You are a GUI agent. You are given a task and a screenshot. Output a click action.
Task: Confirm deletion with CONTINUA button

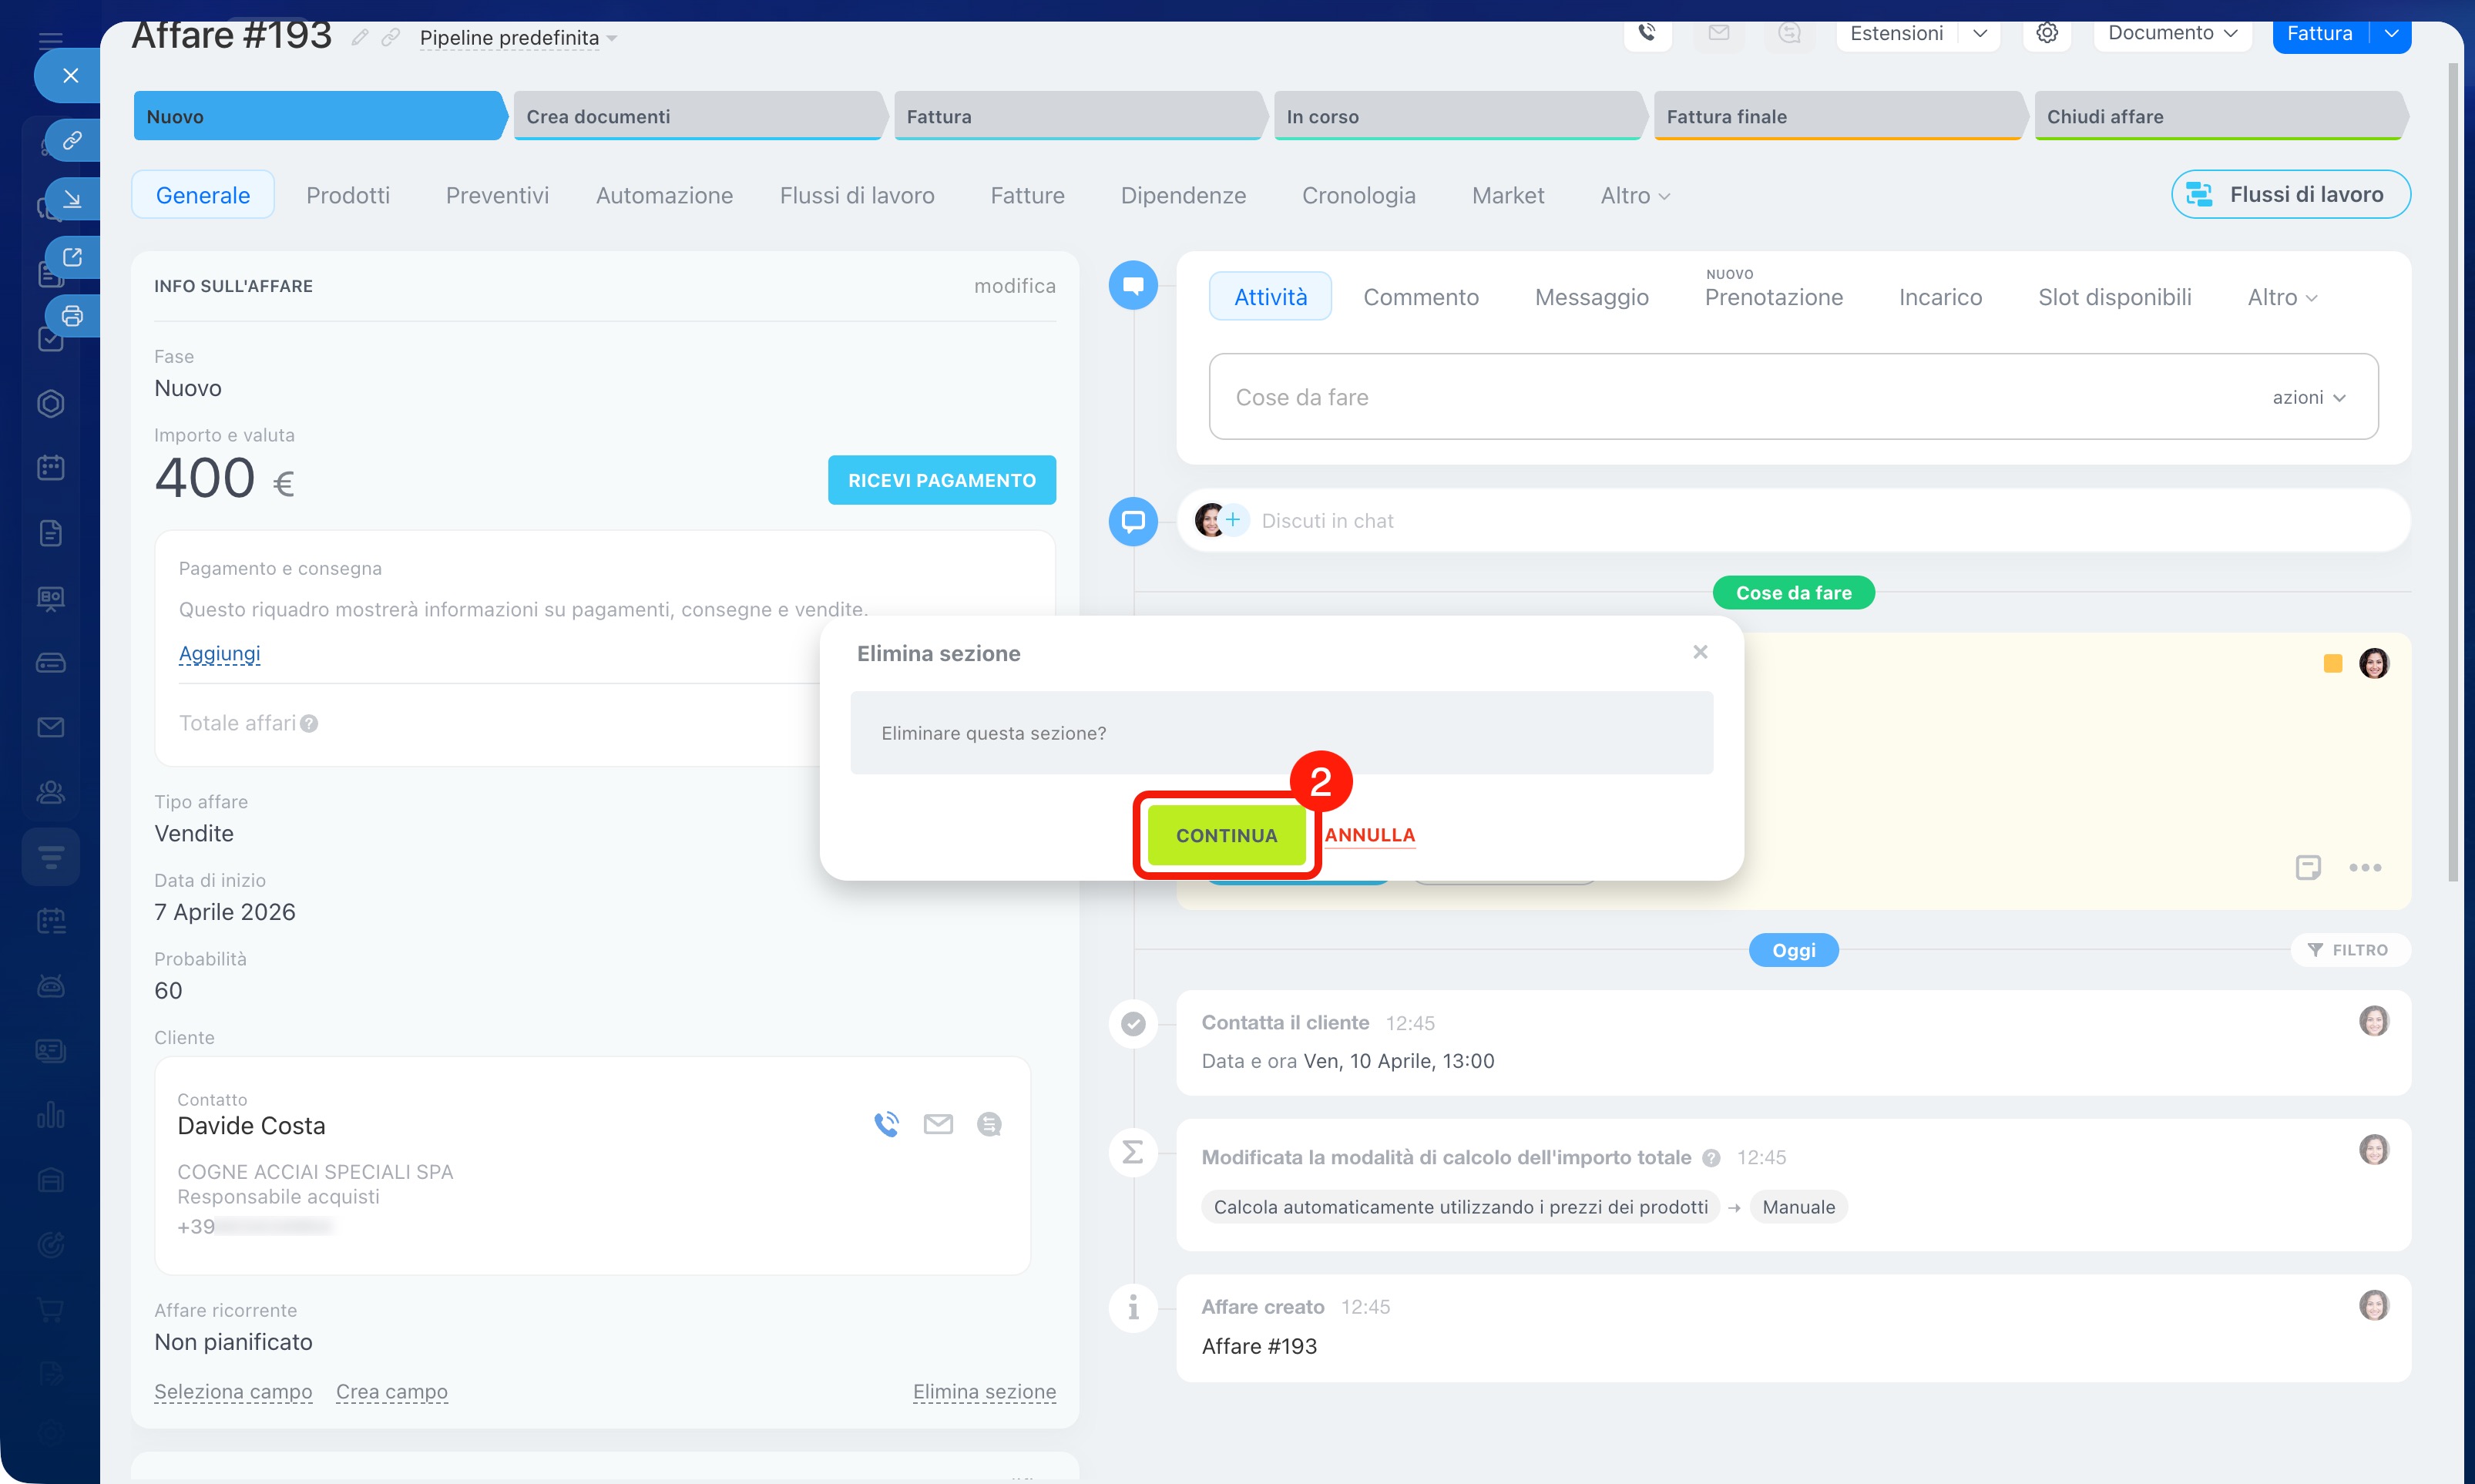tap(1226, 835)
